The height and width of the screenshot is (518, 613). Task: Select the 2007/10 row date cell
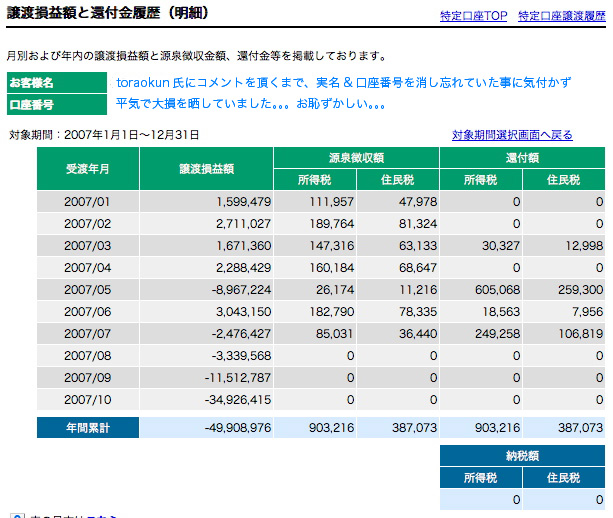(86, 399)
